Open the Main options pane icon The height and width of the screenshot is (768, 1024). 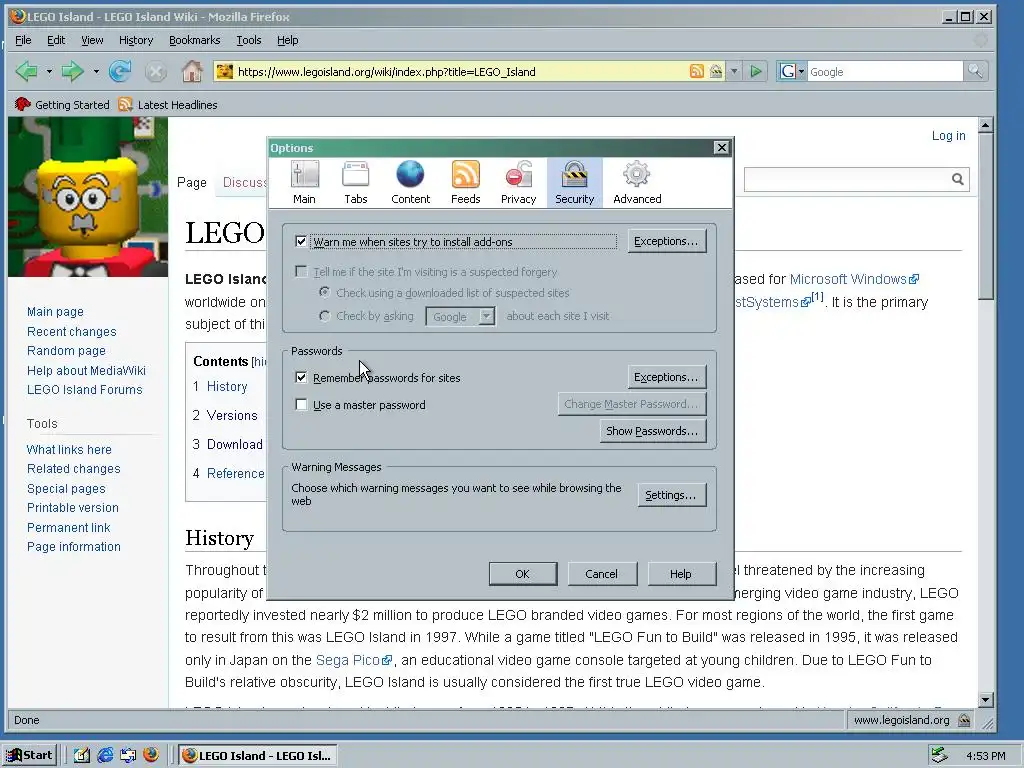[304, 183]
